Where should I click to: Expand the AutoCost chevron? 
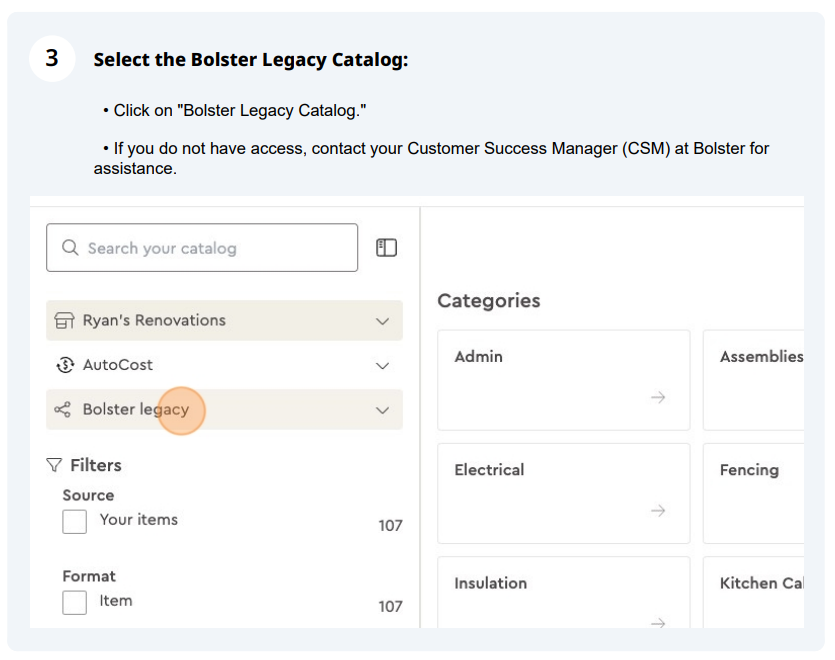pyautogui.click(x=382, y=366)
